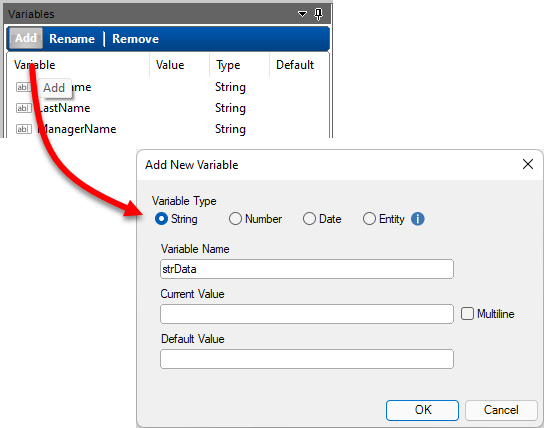This screenshot has height=428, width=544.
Task: Click the string icon beside ManagerName
Action: (23, 129)
